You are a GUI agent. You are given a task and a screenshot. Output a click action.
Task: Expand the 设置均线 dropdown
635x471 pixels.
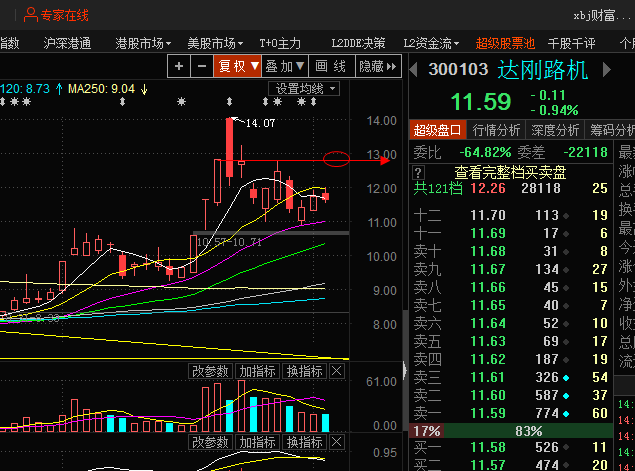[304, 88]
